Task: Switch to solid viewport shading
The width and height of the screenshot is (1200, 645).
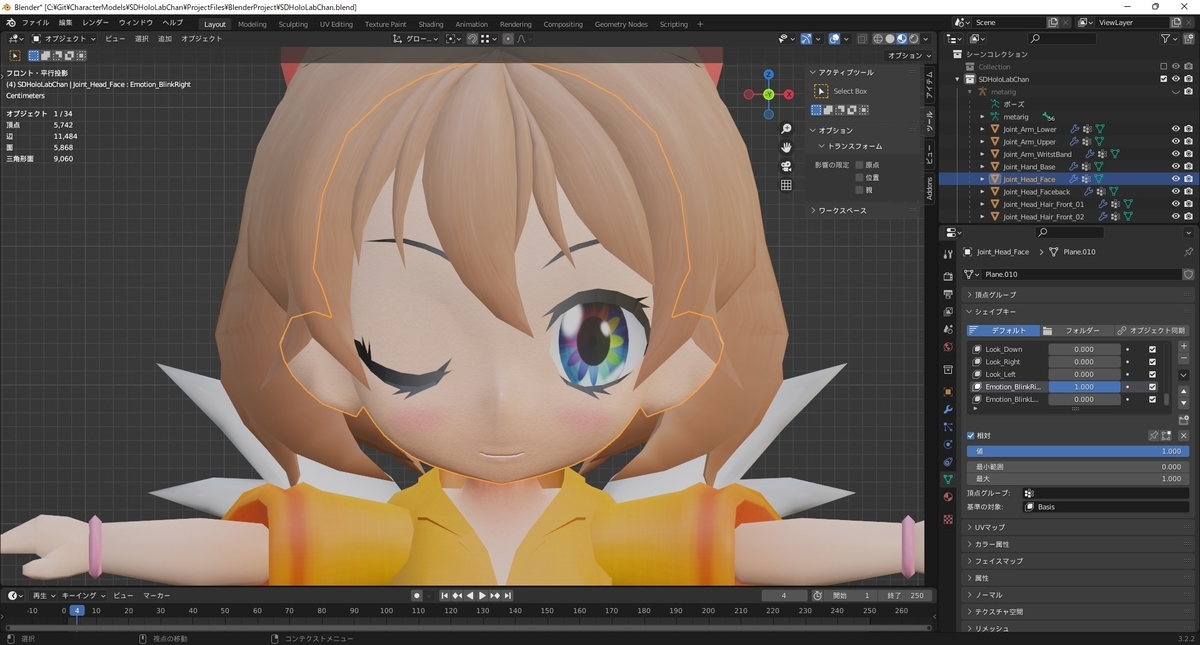Action: tap(890, 38)
